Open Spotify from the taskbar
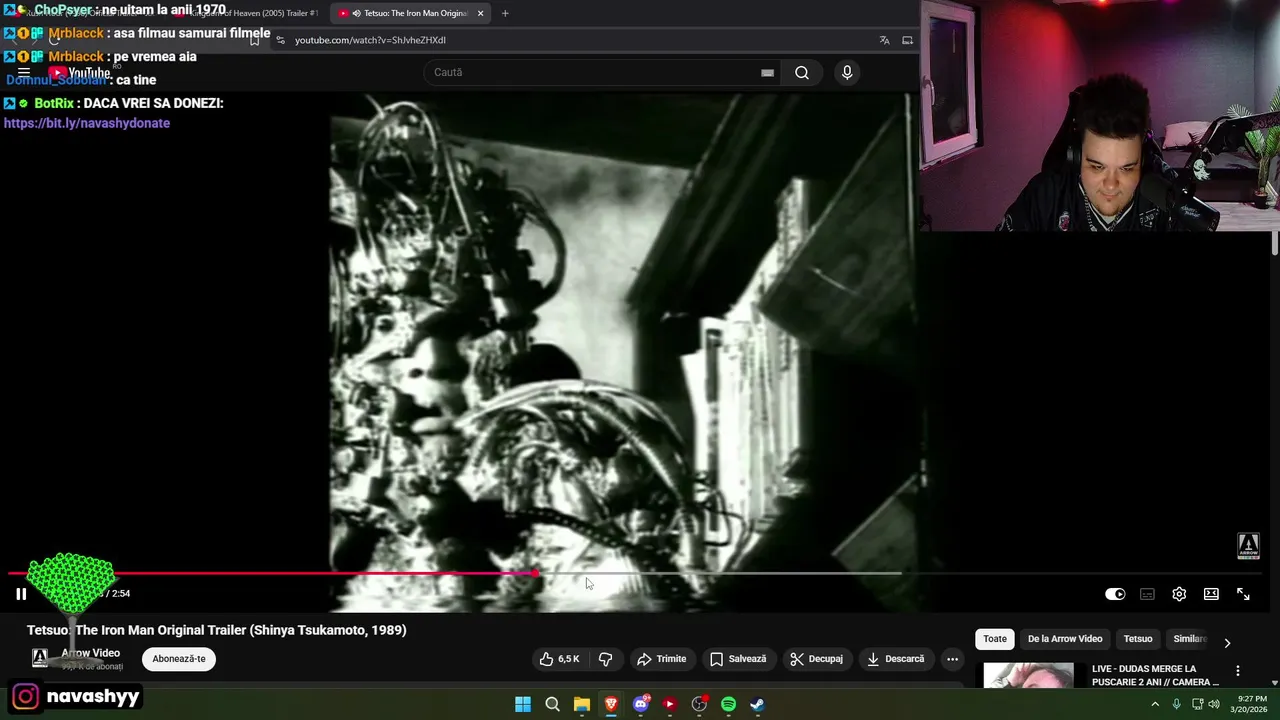The height and width of the screenshot is (720, 1280). (x=729, y=704)
